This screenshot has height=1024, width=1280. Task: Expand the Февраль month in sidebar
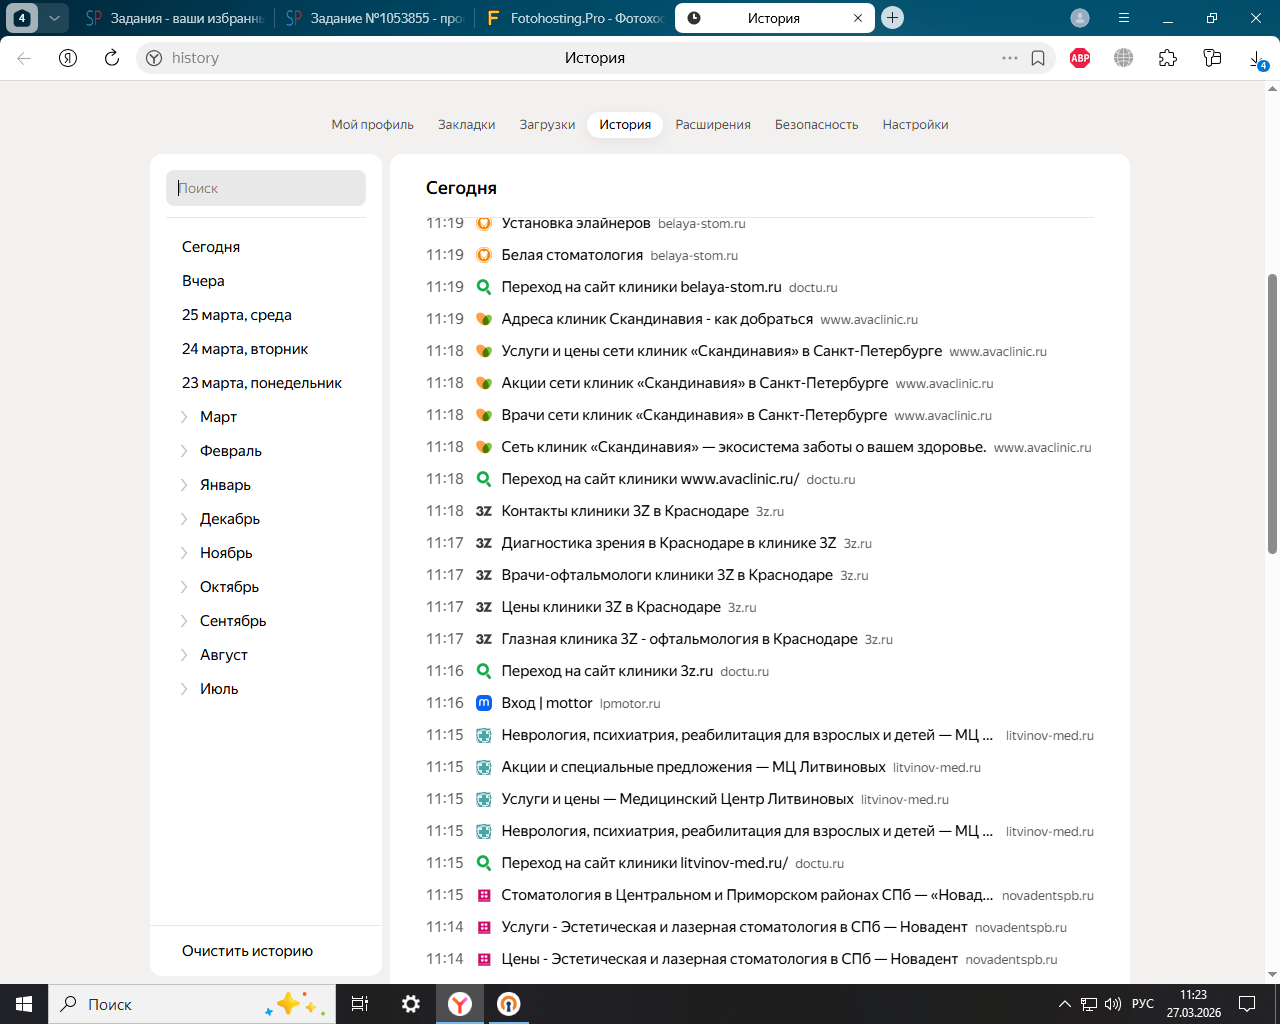pos(184,451)
